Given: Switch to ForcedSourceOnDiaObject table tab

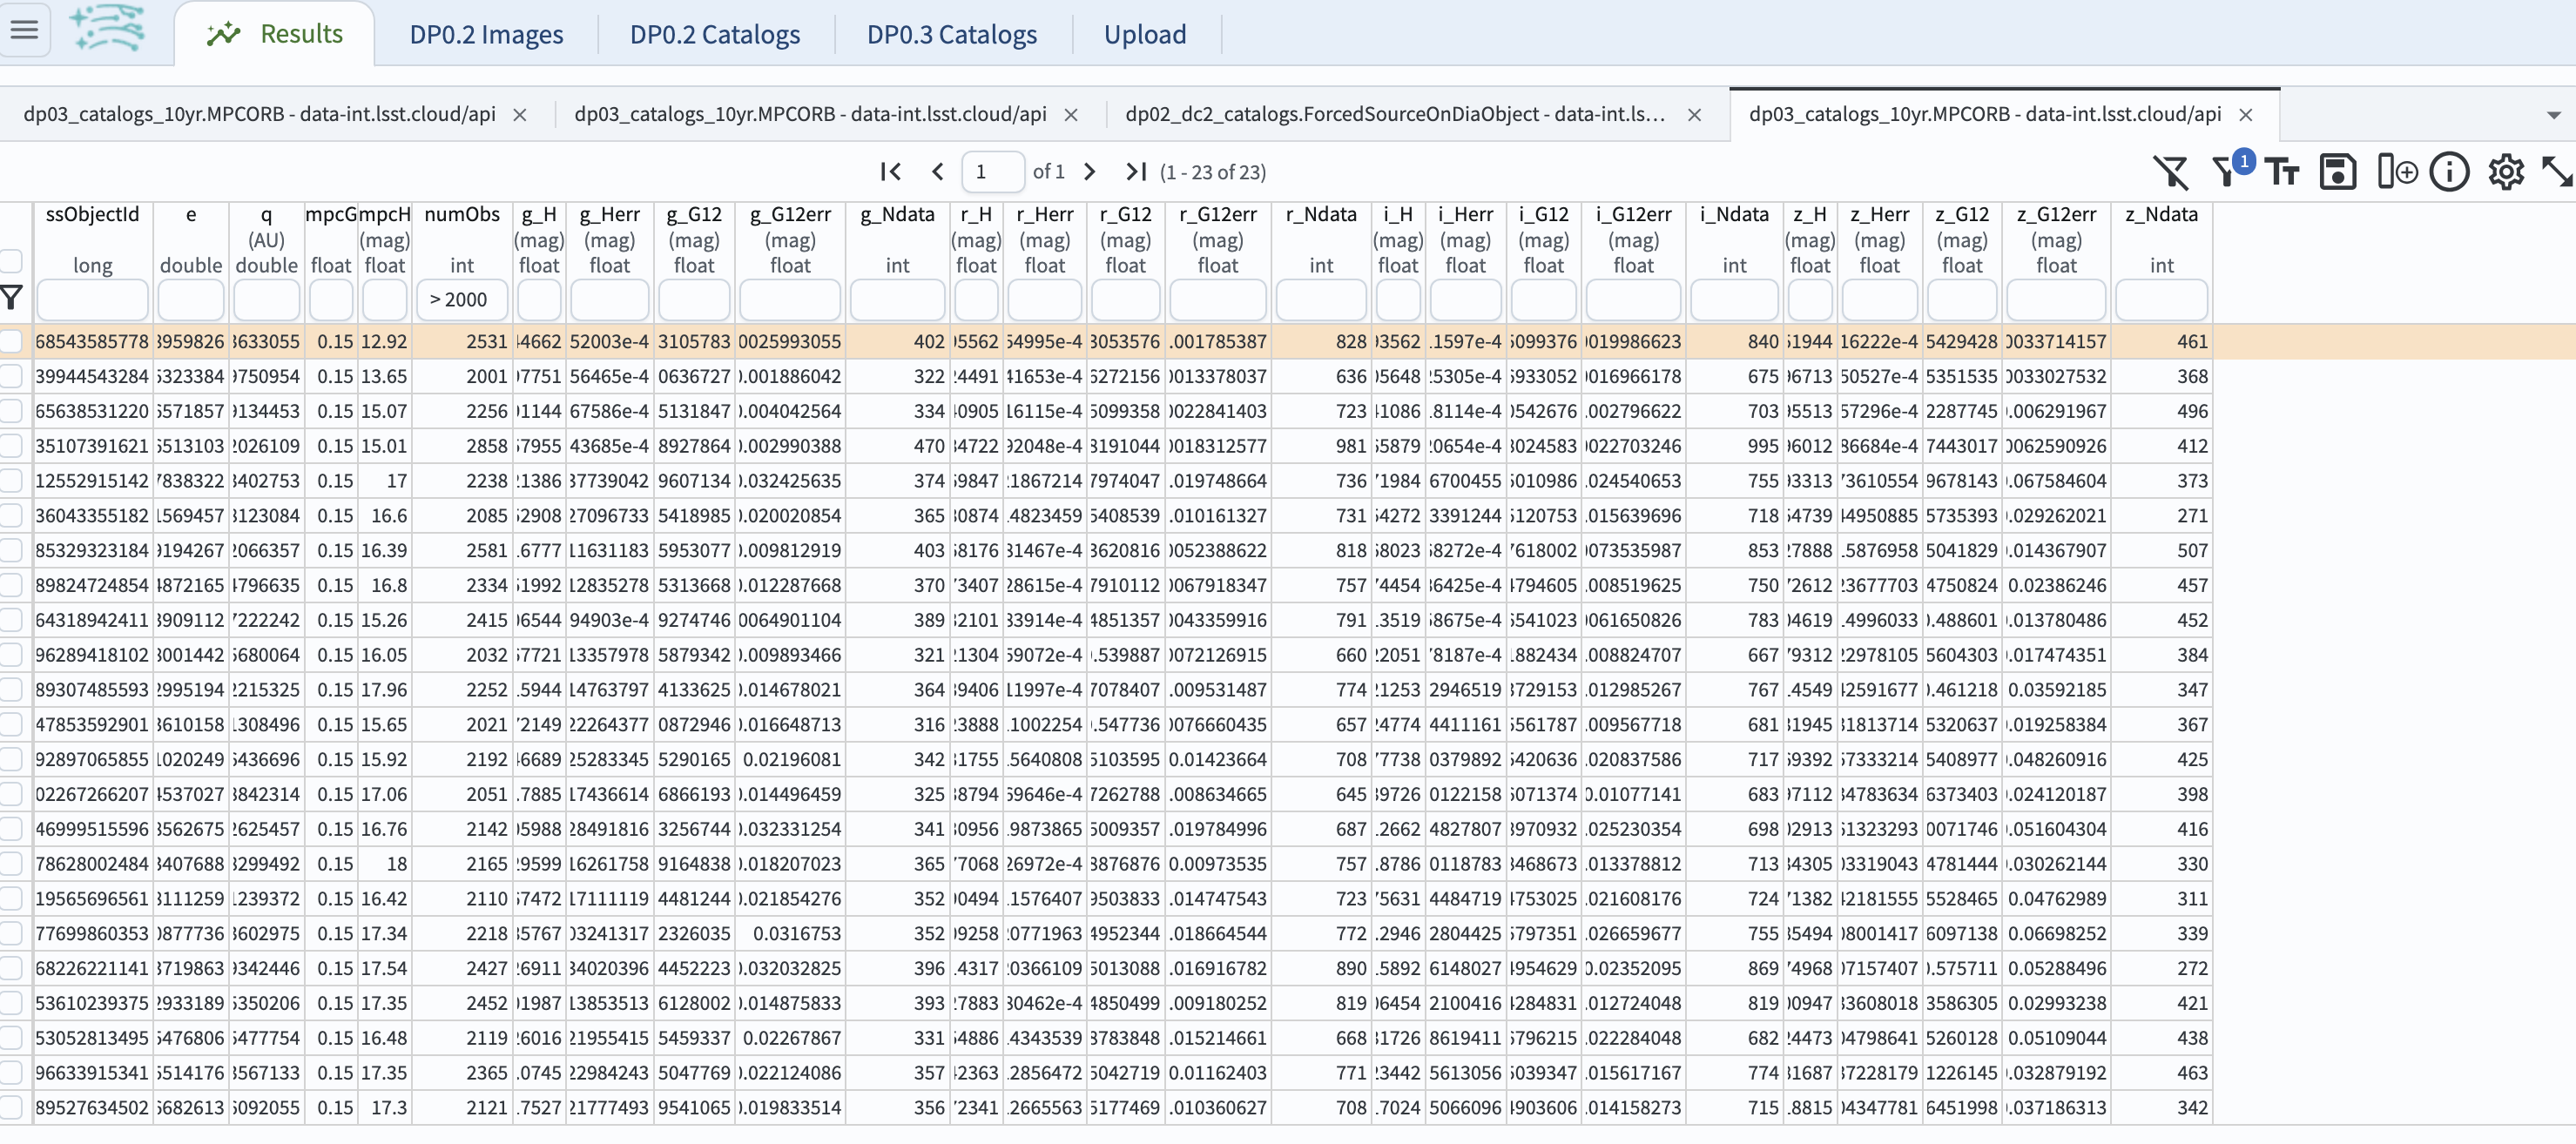Looking at the screenshot, I should tap(1395, 114).
